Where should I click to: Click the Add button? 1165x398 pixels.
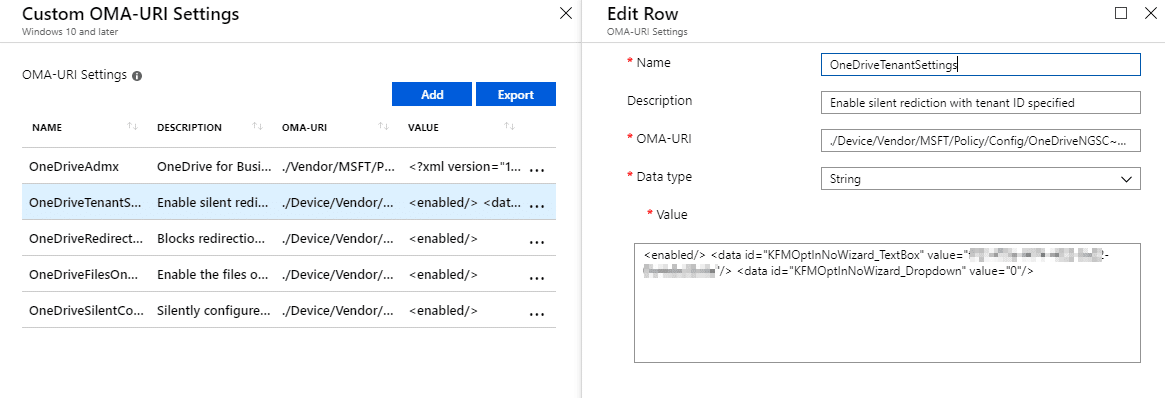pyautogui.click(x=432, y=94)
